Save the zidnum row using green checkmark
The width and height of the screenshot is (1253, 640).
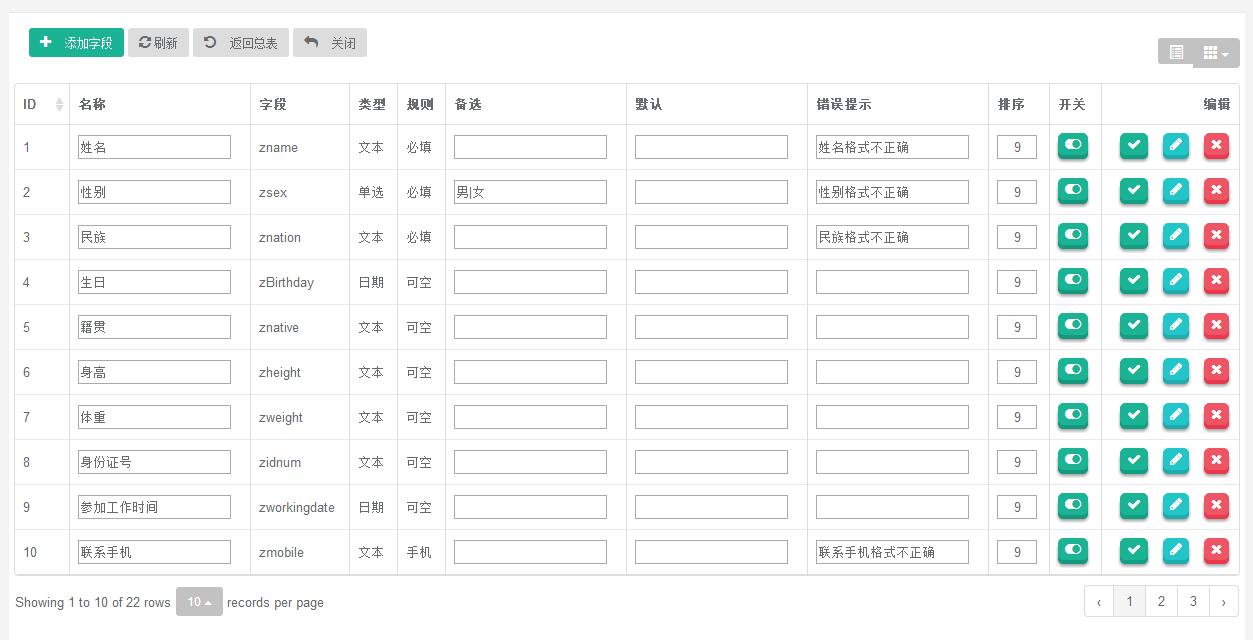pos(1133,461)
